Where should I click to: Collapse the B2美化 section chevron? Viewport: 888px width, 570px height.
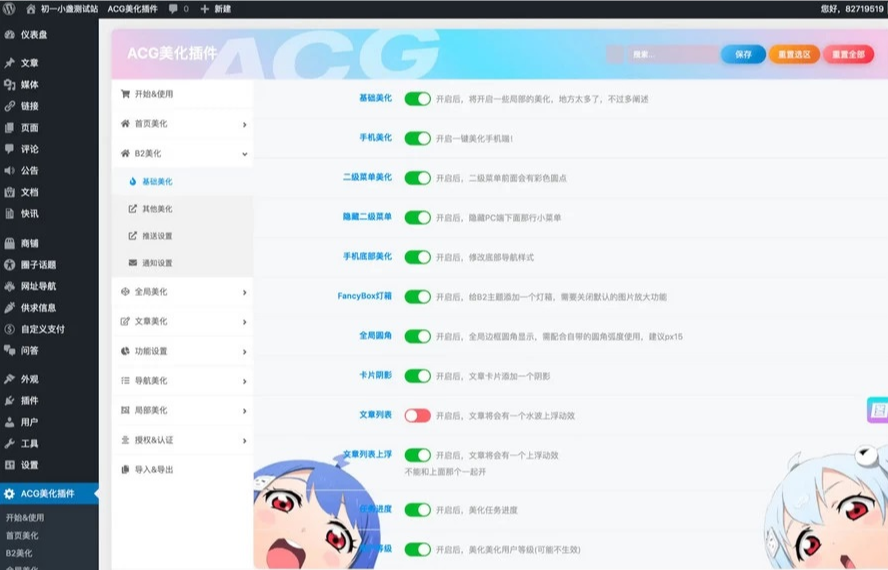(244, 154)
